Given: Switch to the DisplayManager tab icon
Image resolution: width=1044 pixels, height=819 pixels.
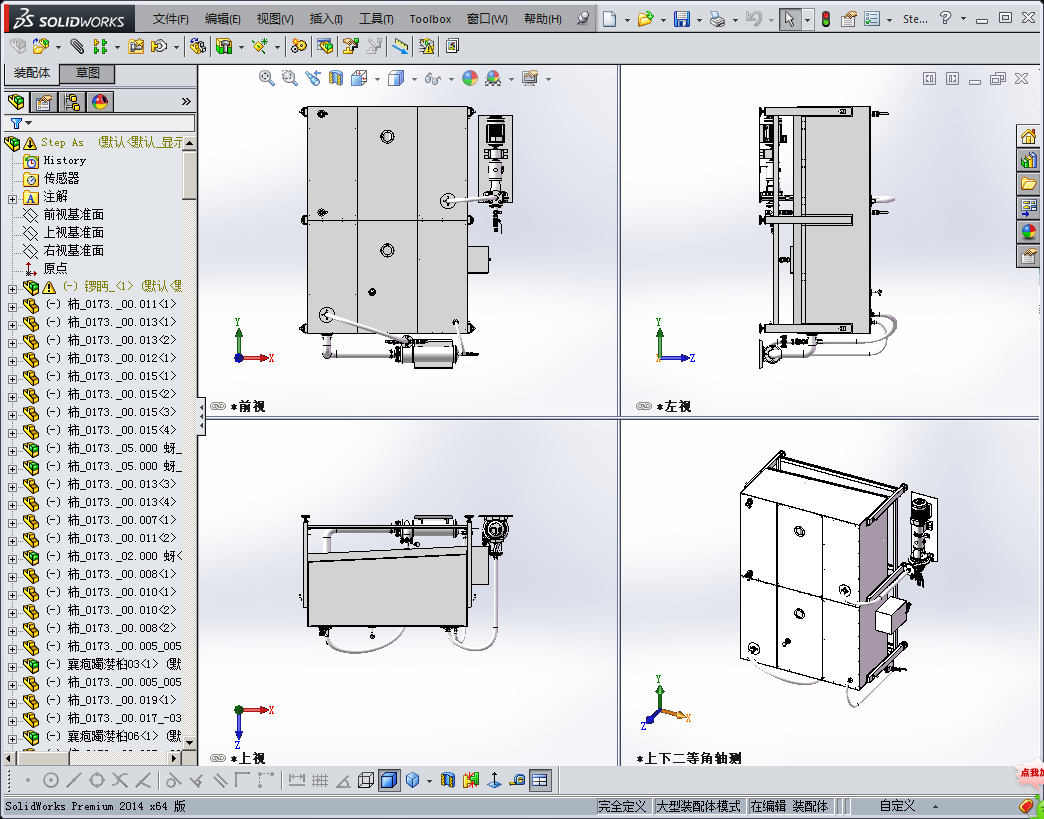Looking at the screenshot, I should click(100, 102).
